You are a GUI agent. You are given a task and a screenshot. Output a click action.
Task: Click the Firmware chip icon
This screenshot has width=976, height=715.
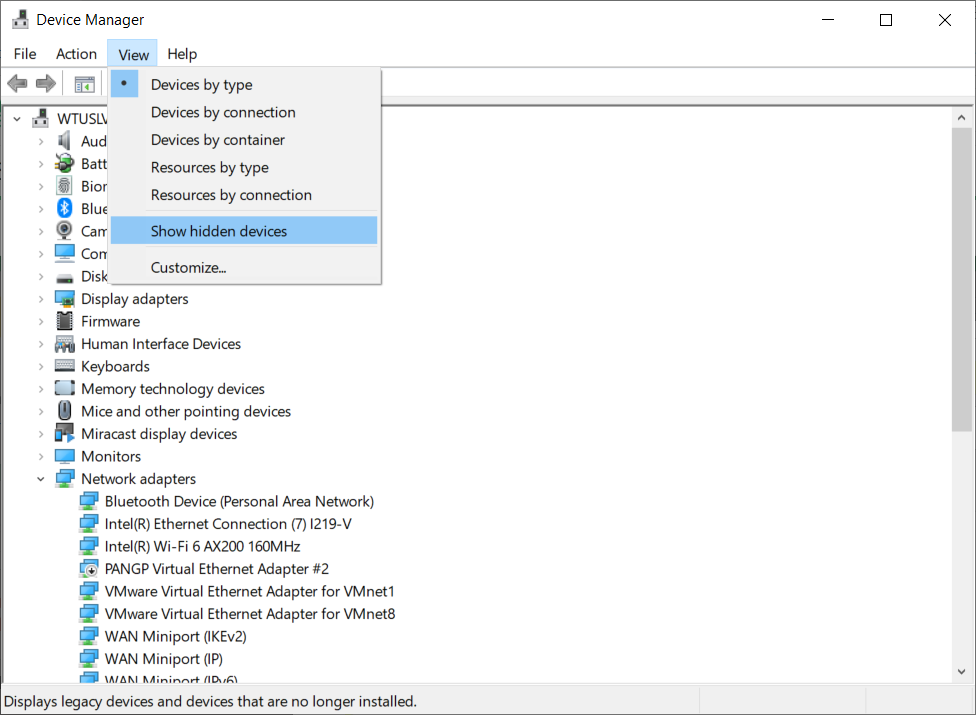pos(65,321)
